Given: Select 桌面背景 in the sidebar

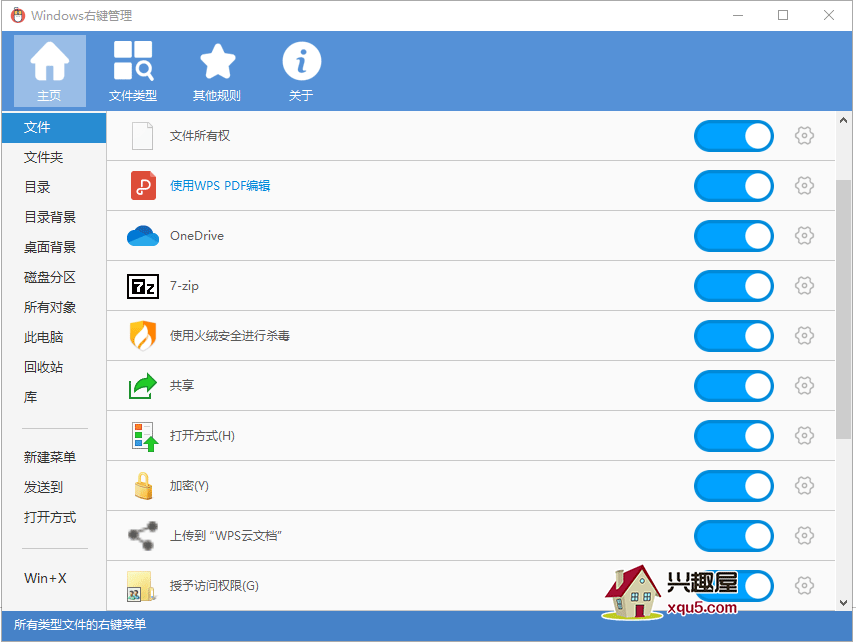Looking at the screenshot, I should (50, 247).
